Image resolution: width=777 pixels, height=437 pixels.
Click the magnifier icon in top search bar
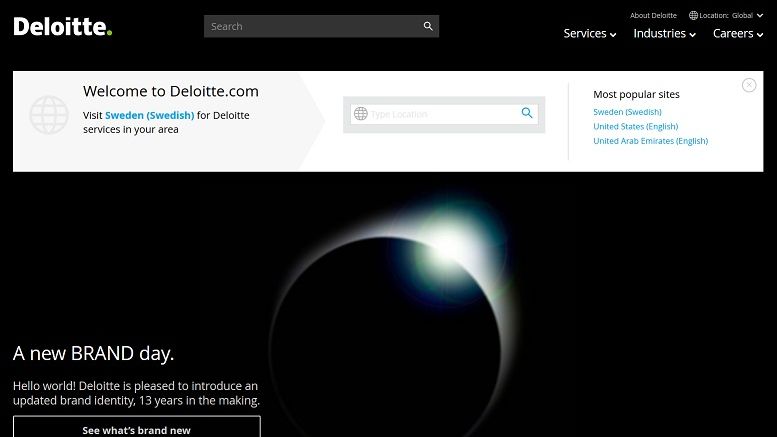click(x=428, y=26)
